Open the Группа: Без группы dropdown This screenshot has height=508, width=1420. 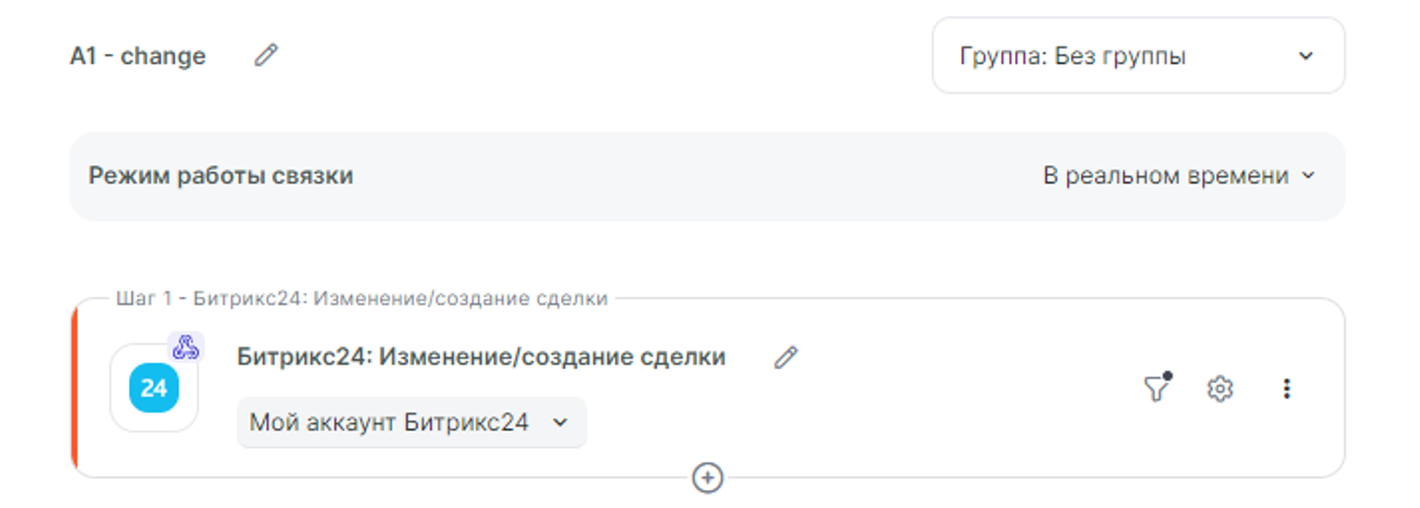point(1137,56)
